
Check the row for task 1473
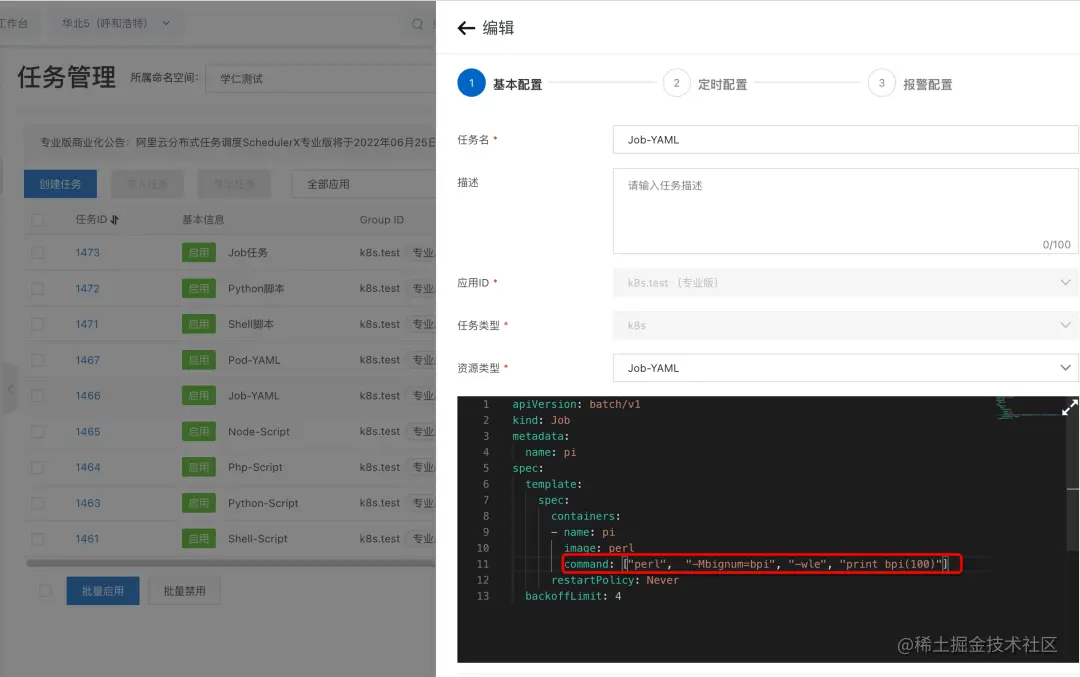(37, 253)
